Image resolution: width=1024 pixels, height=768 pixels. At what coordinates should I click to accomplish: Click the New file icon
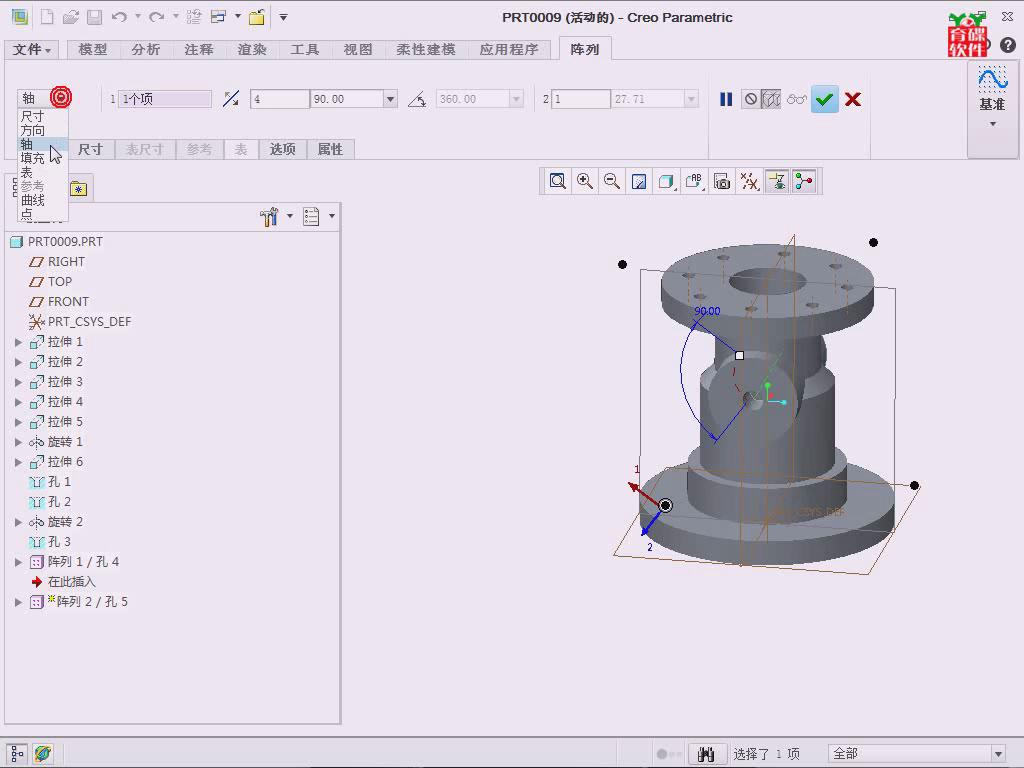tap(47, 17)
